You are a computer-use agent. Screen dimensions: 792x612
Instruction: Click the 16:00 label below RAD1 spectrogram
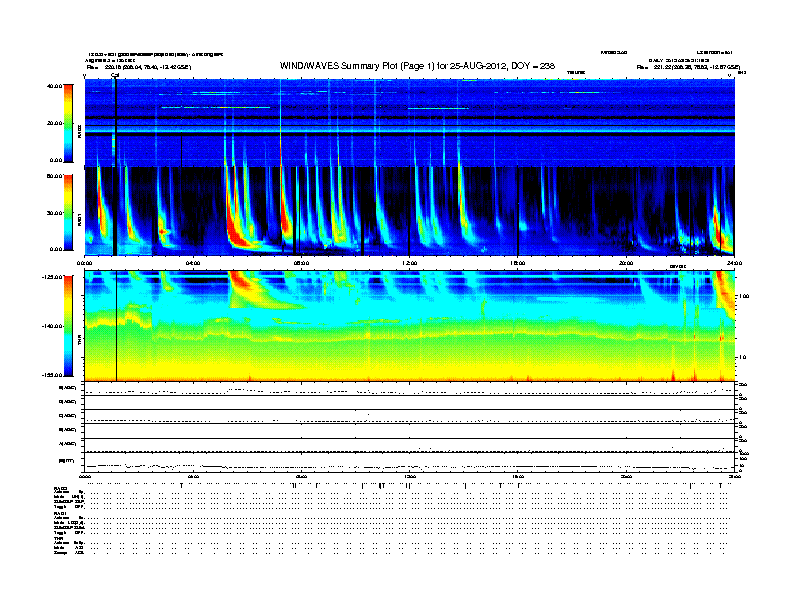(x=518, y=263)
